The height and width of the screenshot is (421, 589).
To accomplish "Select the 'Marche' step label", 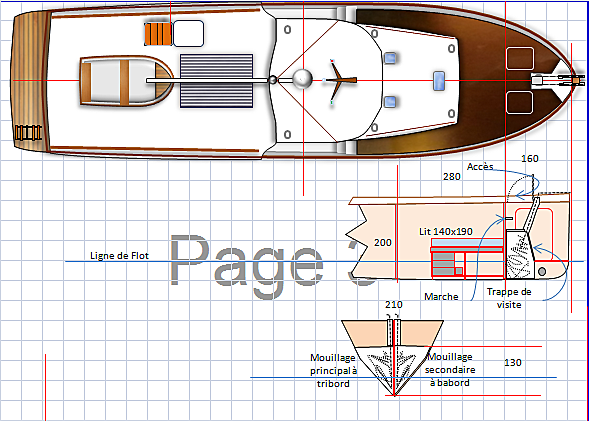I will point(441,297).
